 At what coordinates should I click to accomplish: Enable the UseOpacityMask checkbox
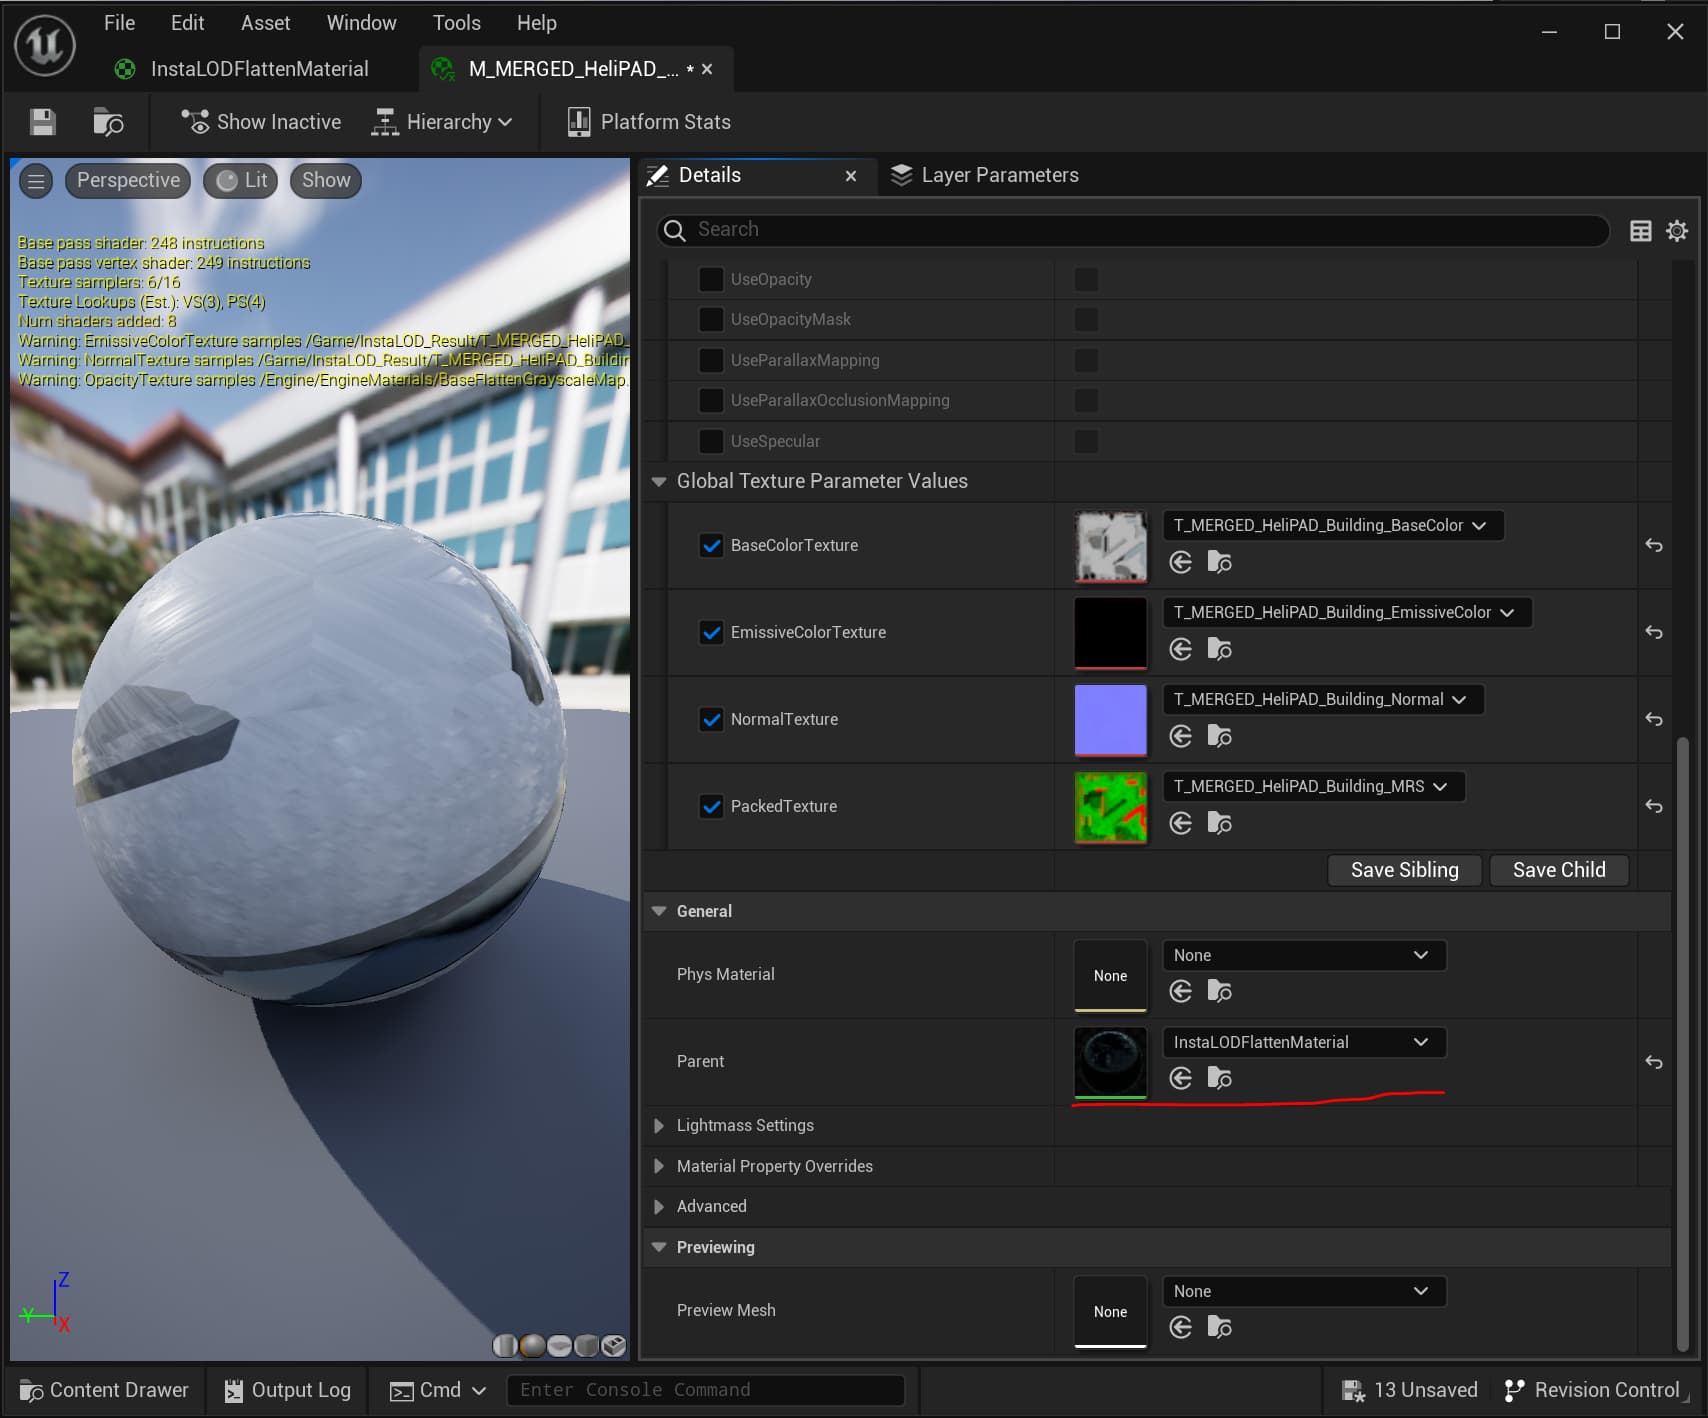point(711,319)
